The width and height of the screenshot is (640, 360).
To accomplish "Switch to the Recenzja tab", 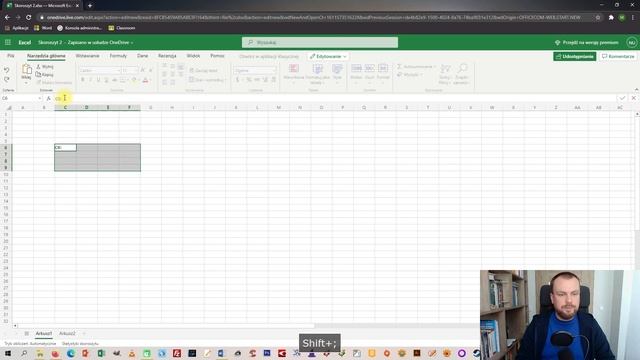I will [167, 56].
